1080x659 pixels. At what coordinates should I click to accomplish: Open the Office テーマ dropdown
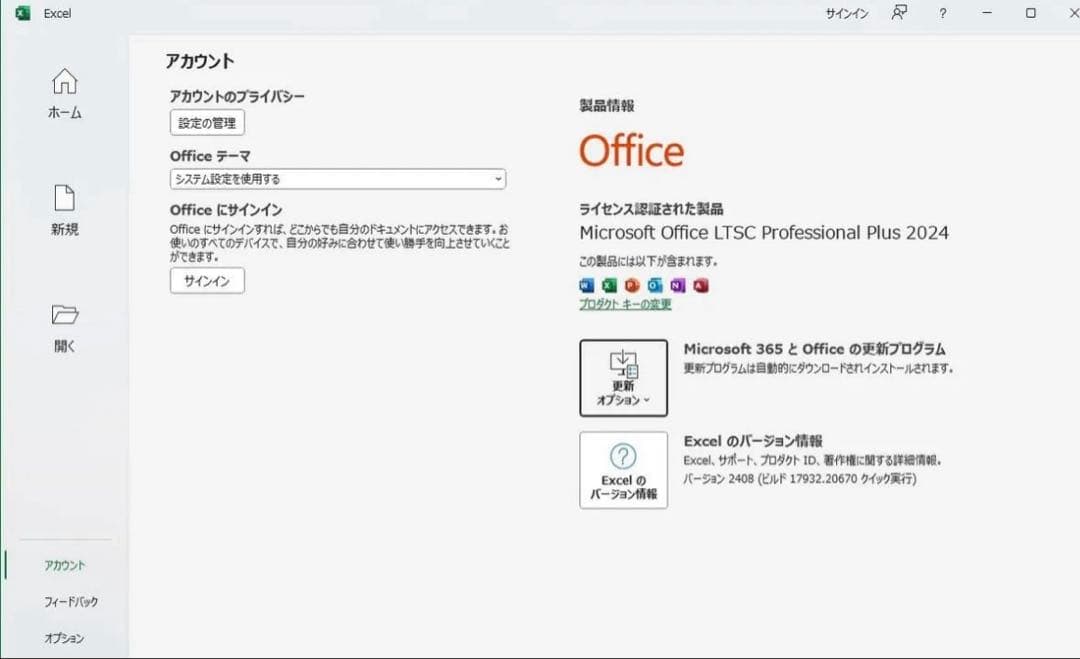[338, 179]
